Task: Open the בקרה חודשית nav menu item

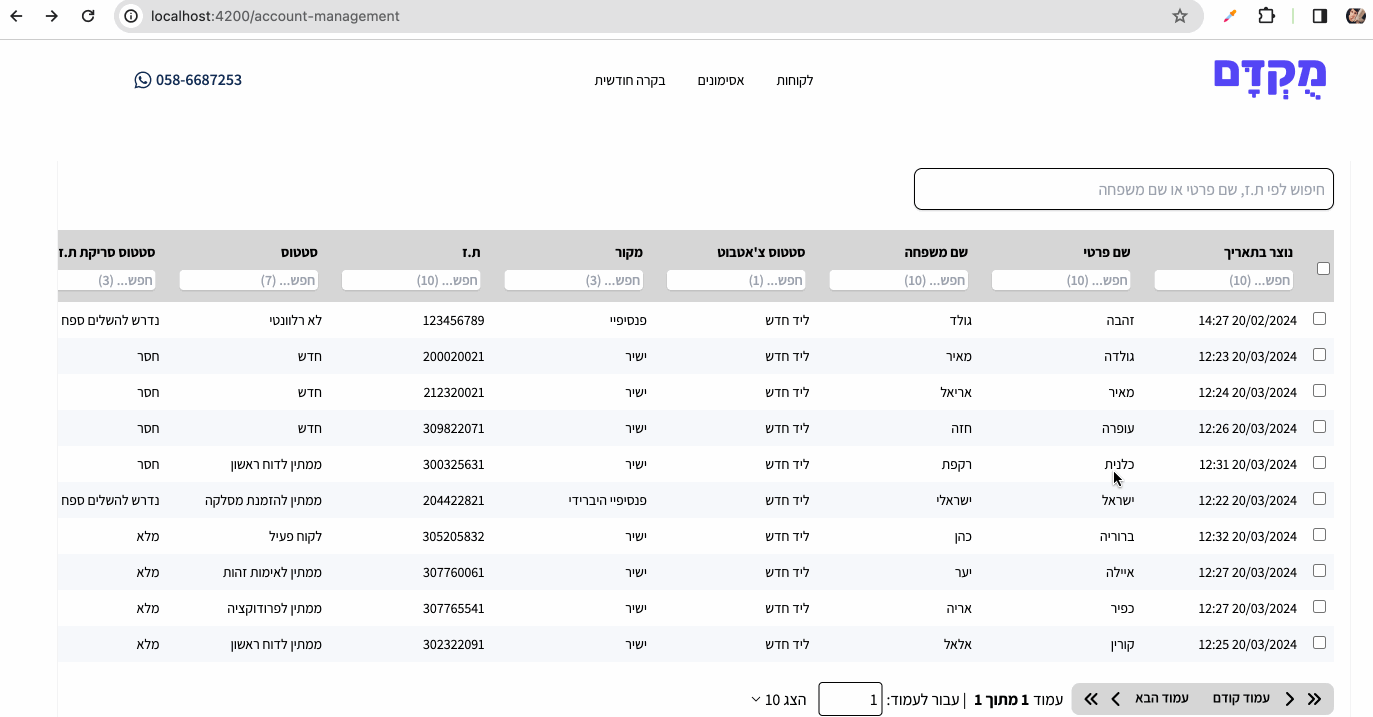Action: pos(630,80)
